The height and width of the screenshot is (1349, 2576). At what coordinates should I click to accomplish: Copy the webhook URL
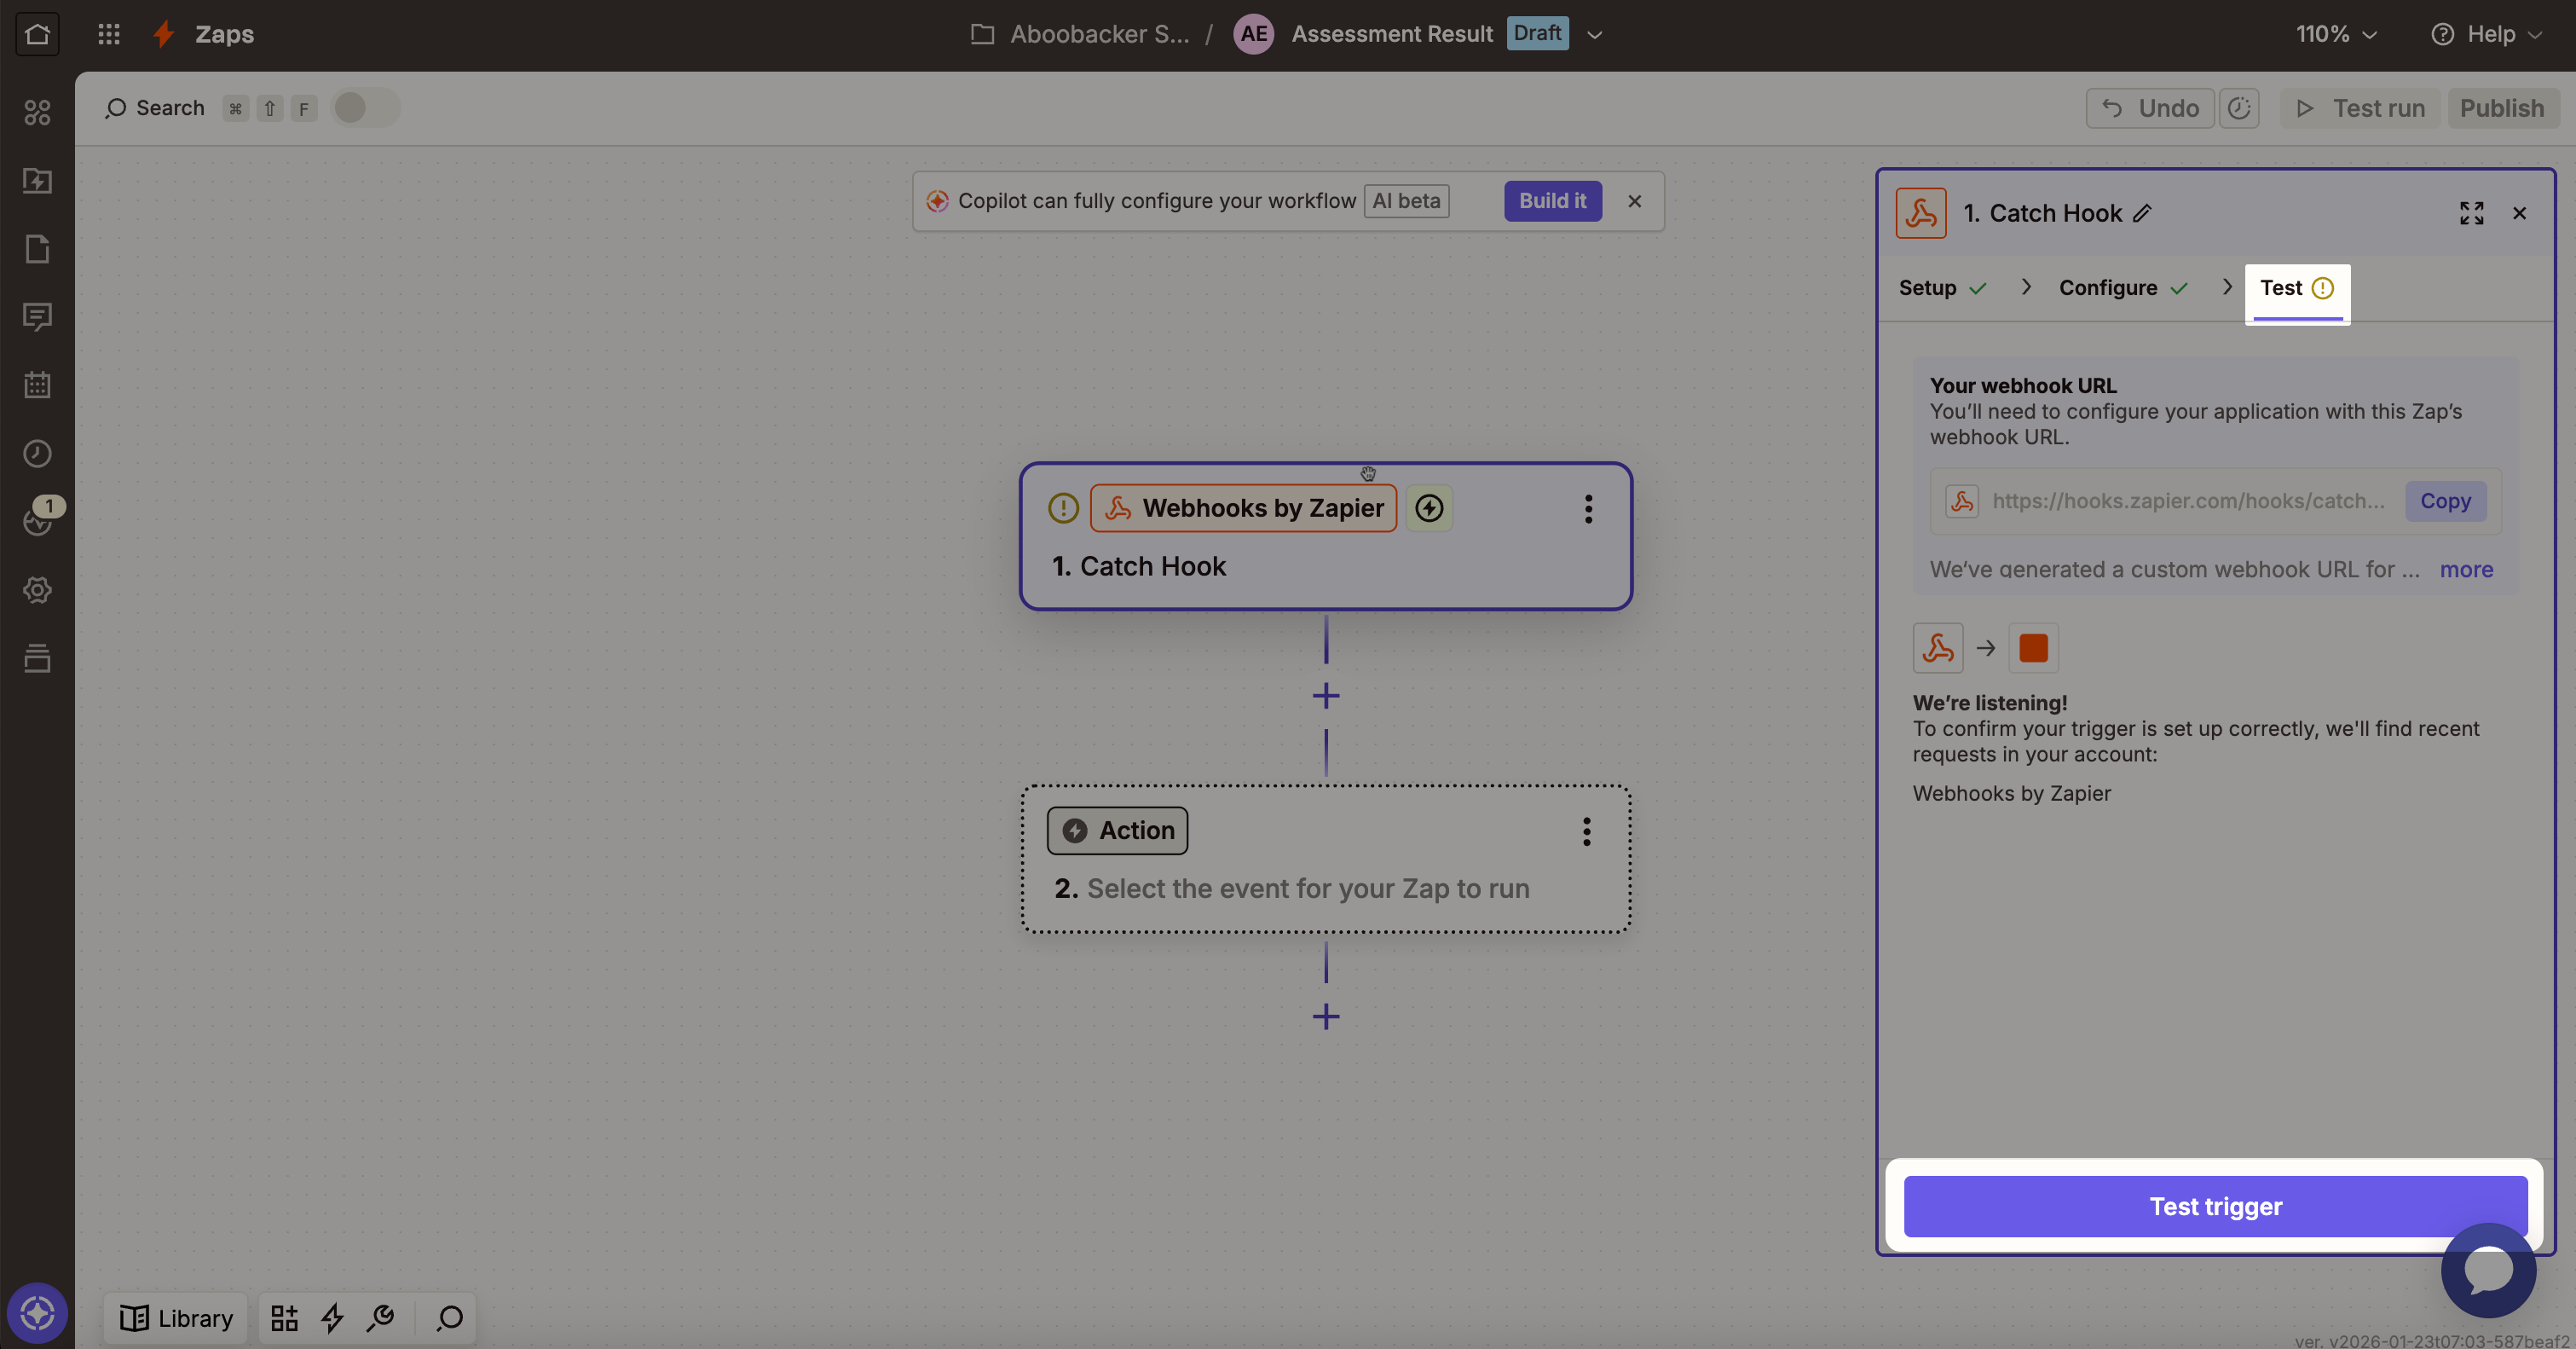pos(2444,501)
